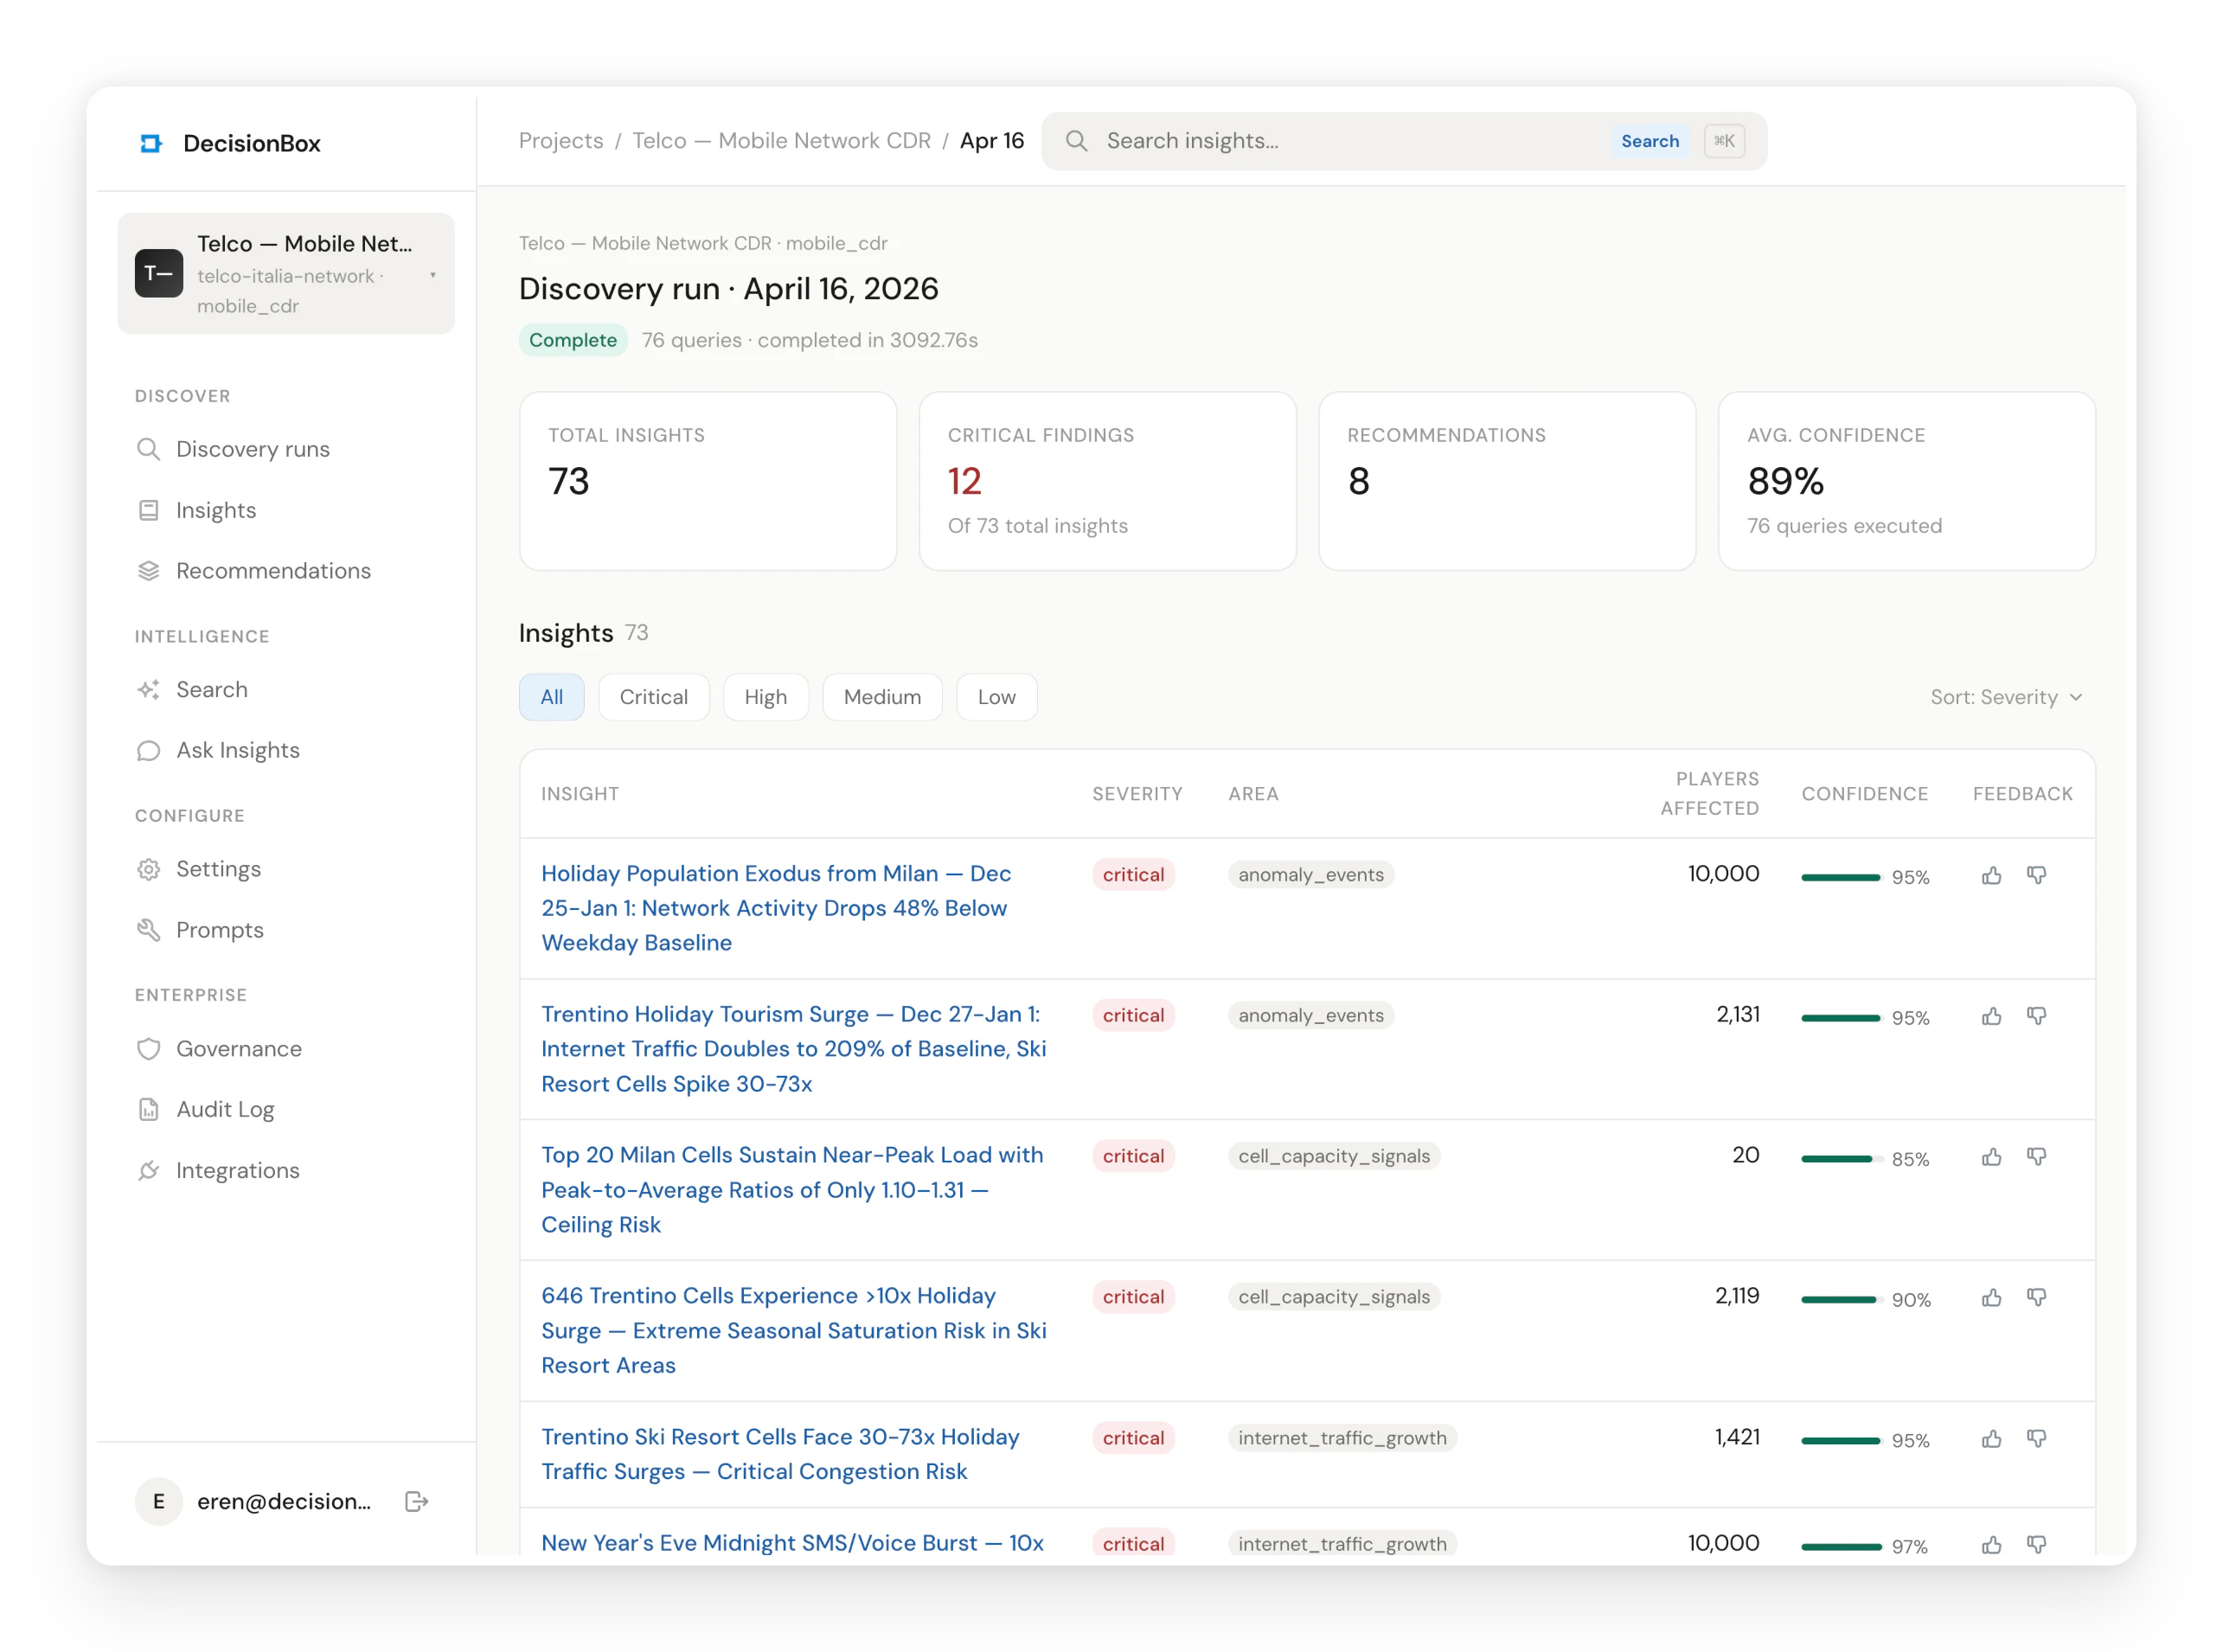The width and height of the screenshot is (2223, 1652).
Task: Select the Medium severity filter
Action: [881, 697]
